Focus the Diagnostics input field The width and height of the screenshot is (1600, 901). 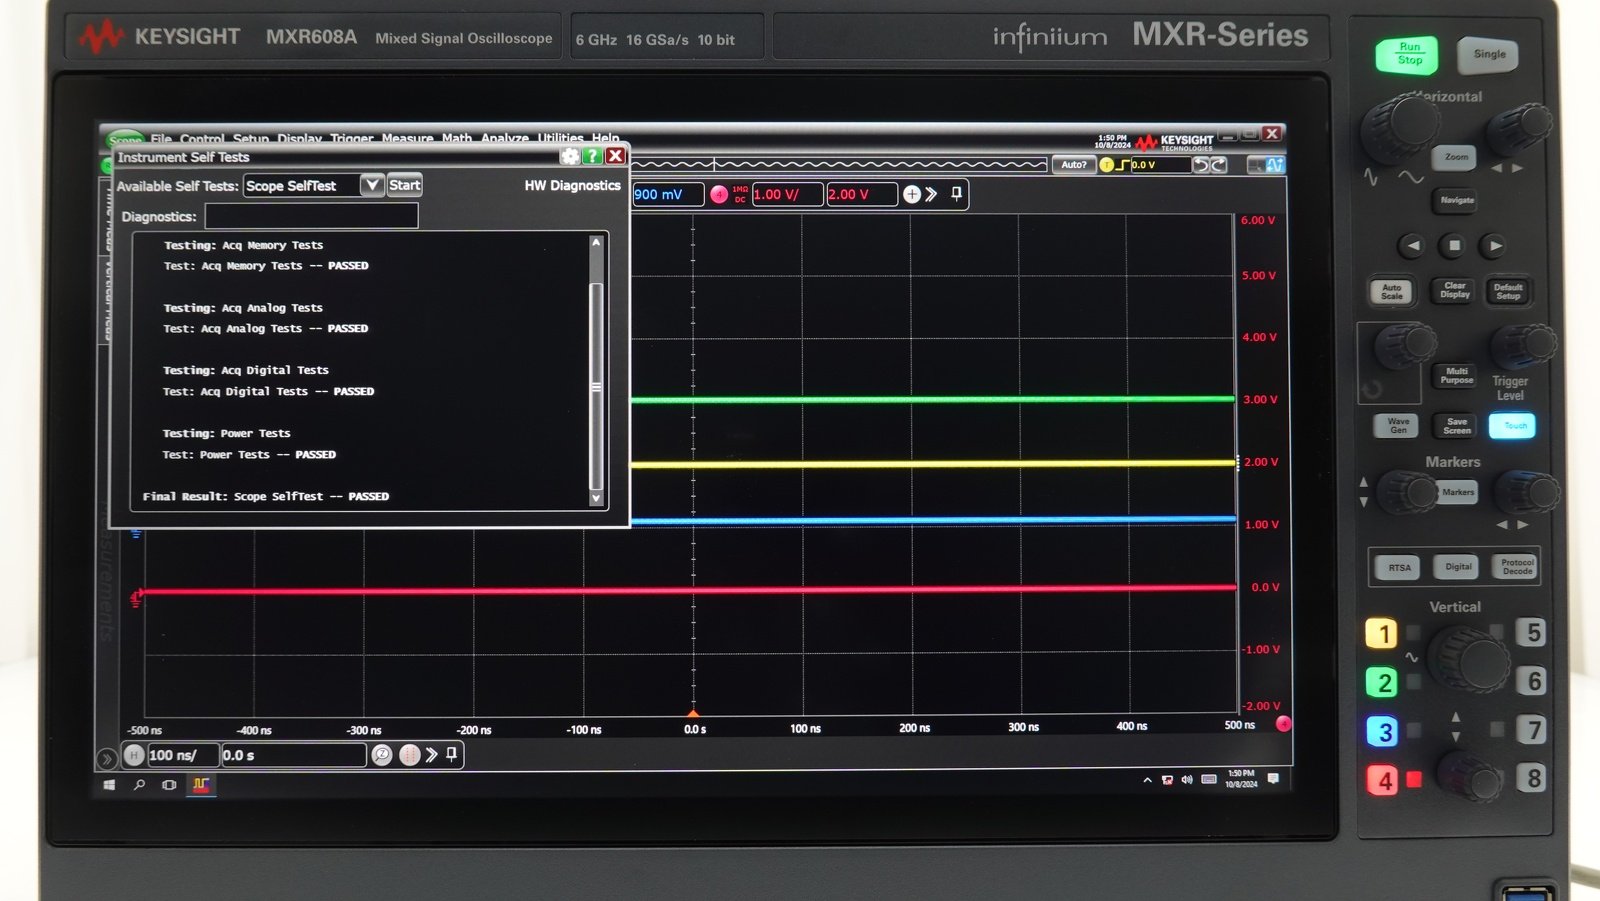click(311, 216)
